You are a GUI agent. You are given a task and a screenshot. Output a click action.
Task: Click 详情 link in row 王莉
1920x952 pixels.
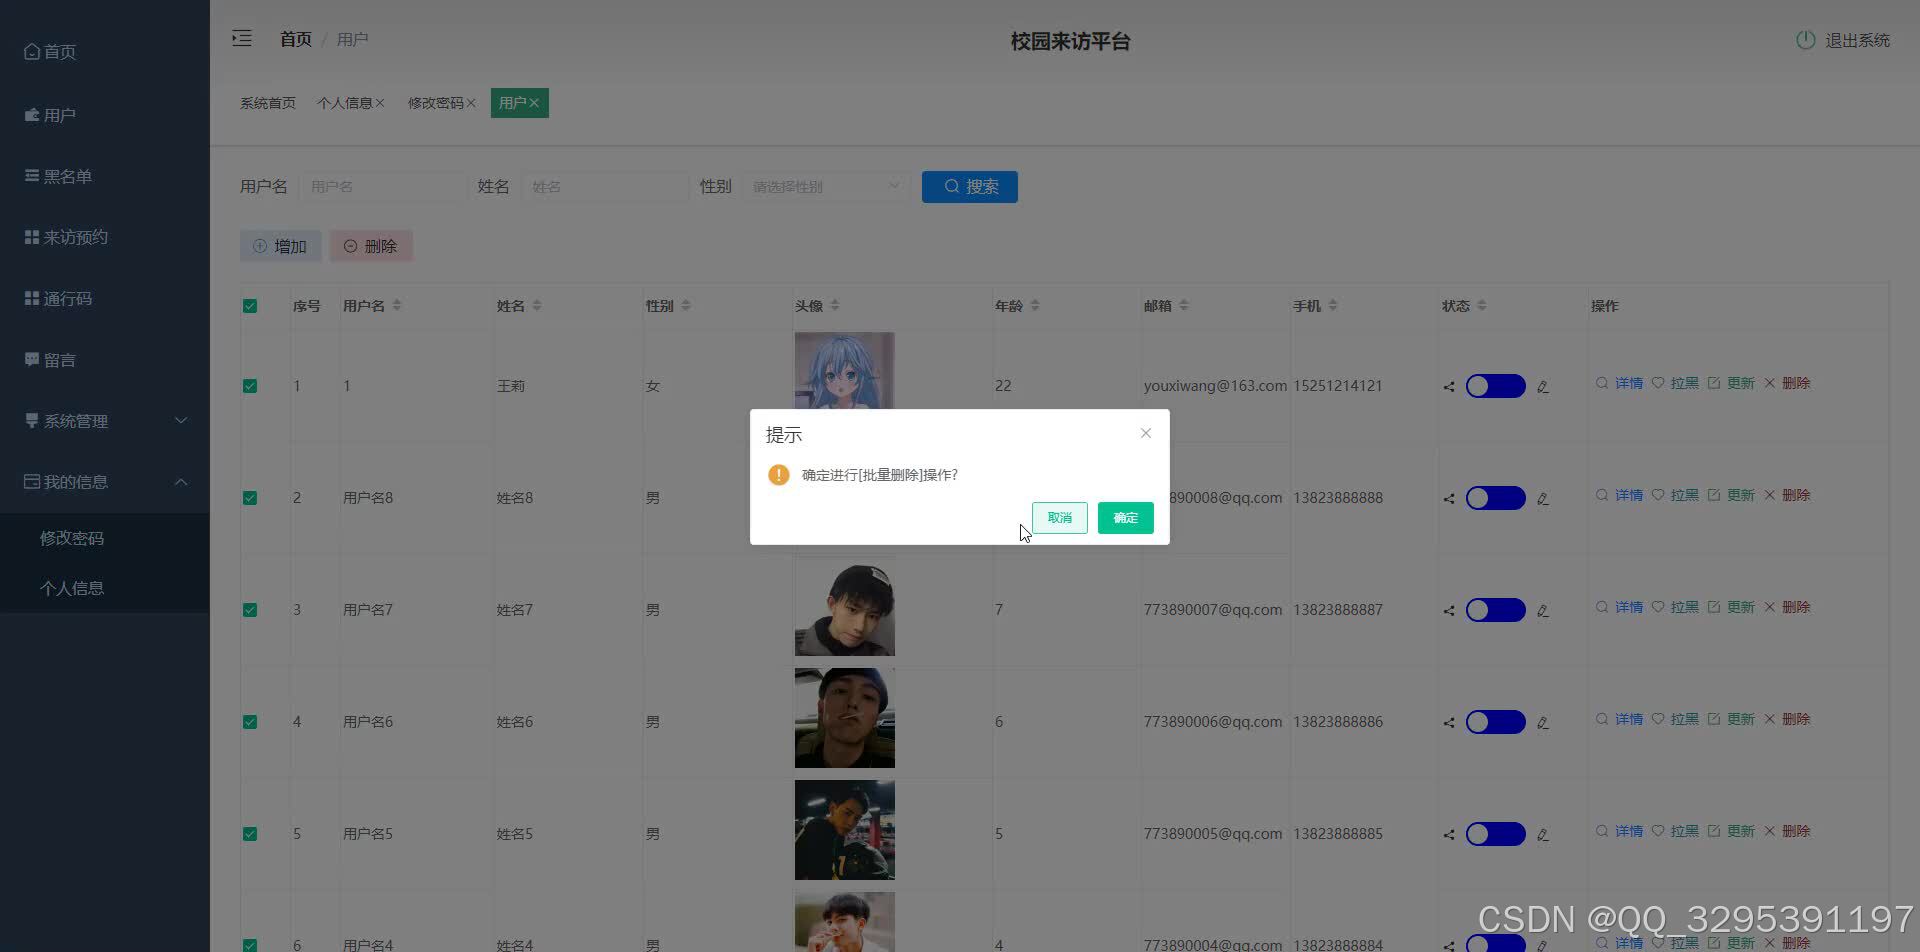tap(1628, 383)
